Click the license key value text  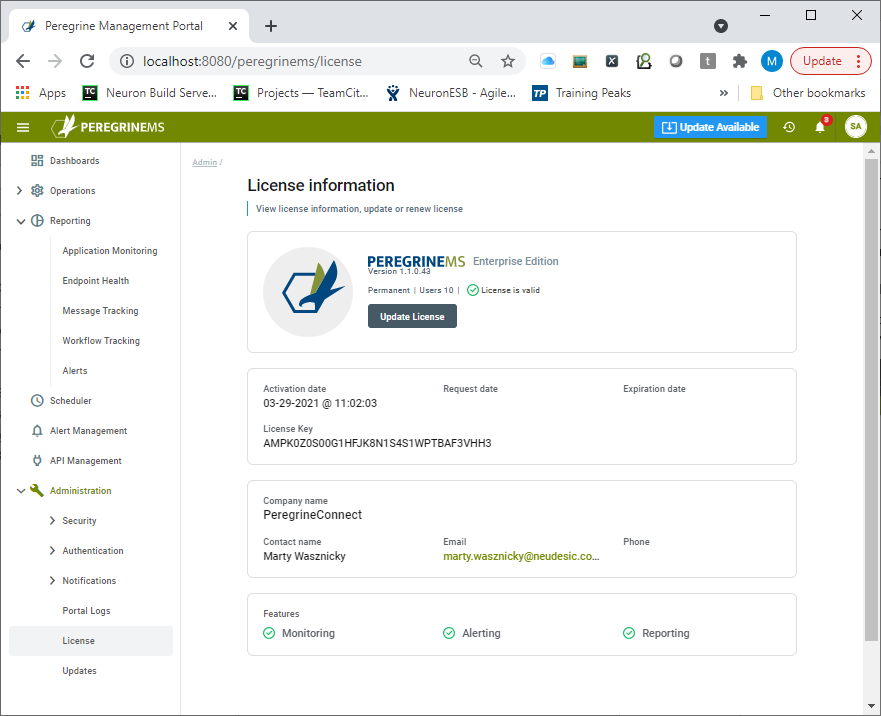(x=377, y=443)
